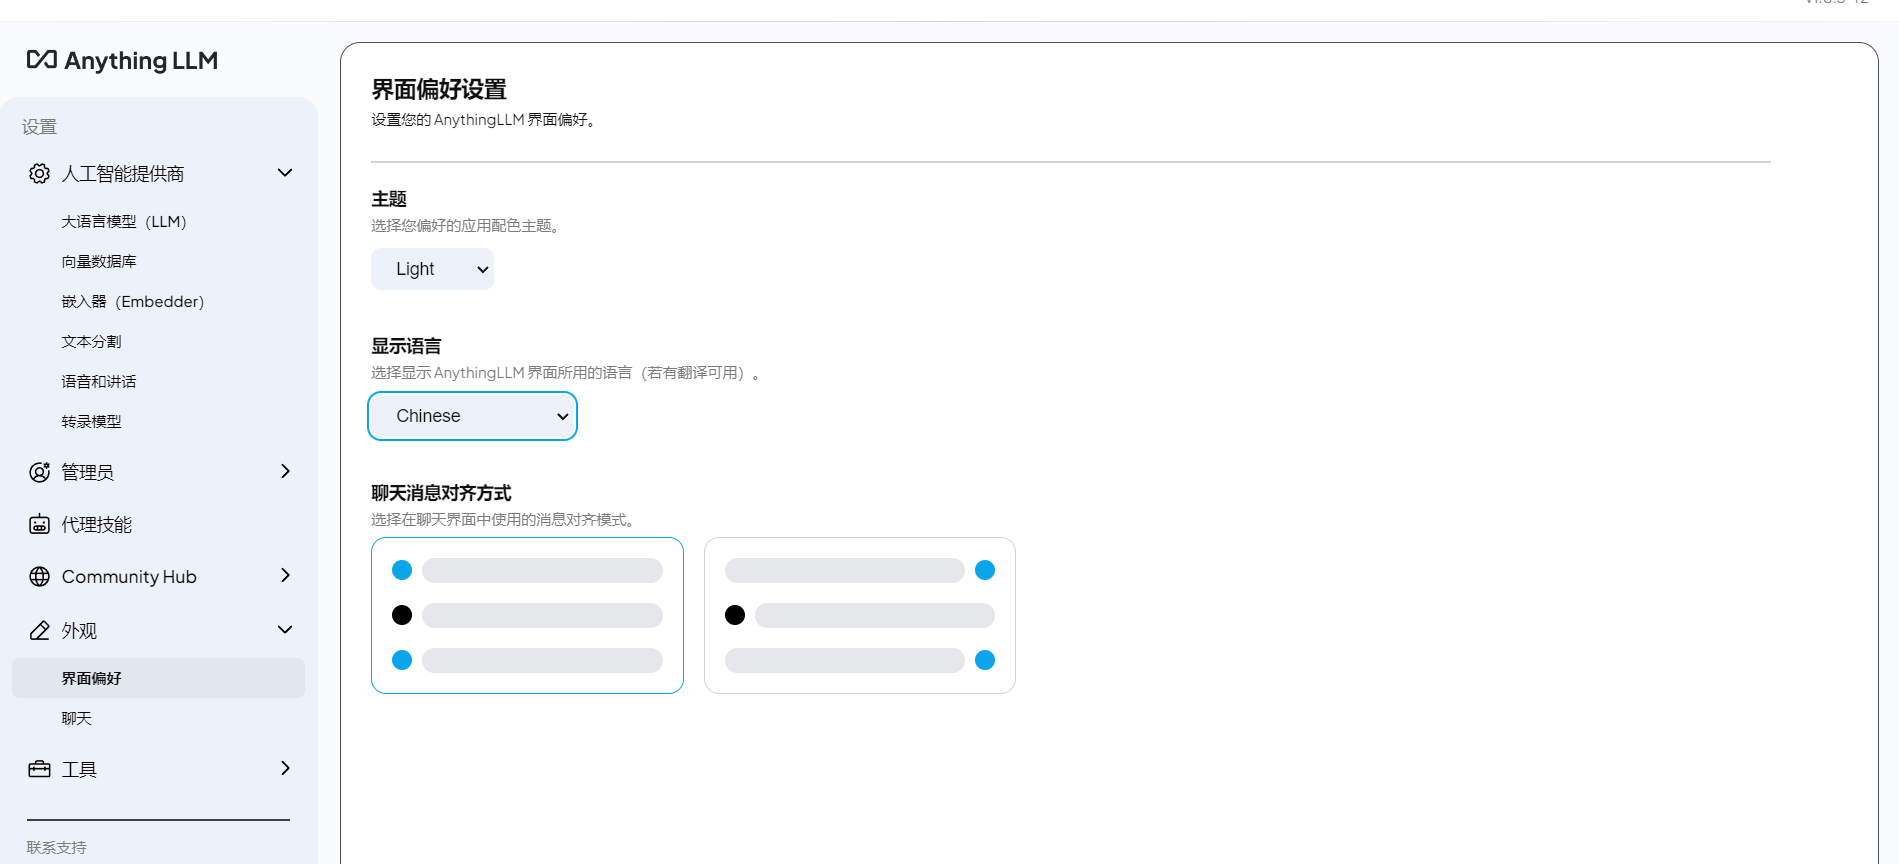
Task: Open the Light theme dropdown
Action: click(432, 269)
